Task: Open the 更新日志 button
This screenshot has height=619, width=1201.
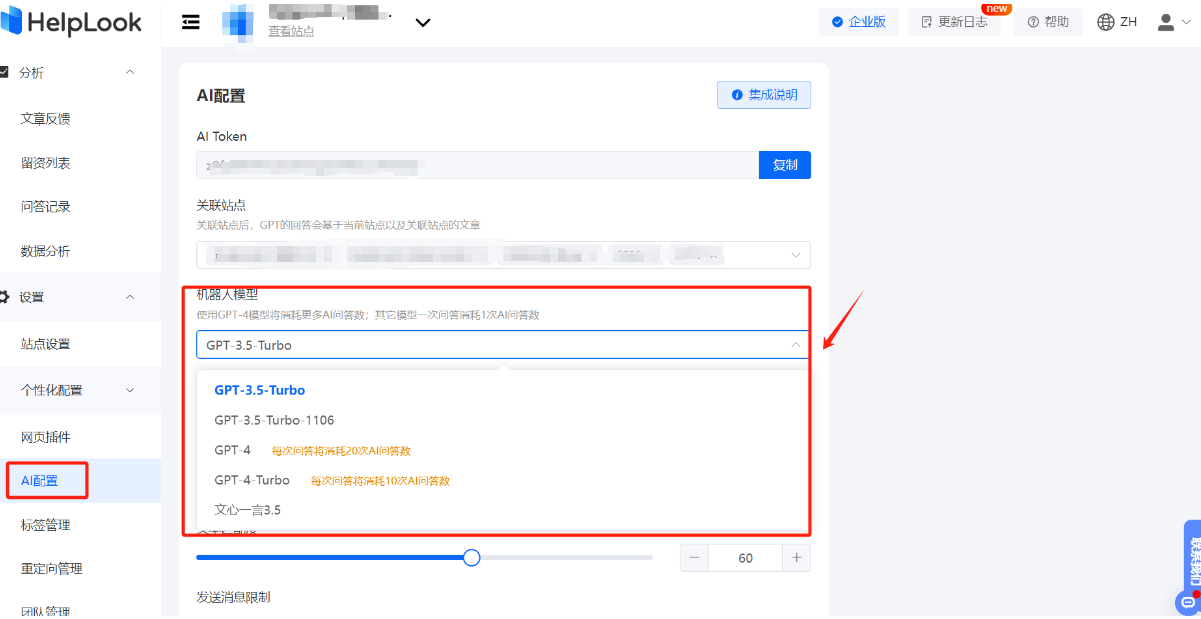Action: (x=954, y=22)
